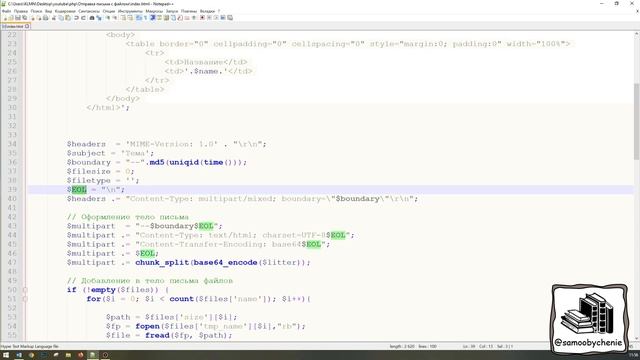
Task: Open the Firefox taskbar icon
Action: (81, 355)
